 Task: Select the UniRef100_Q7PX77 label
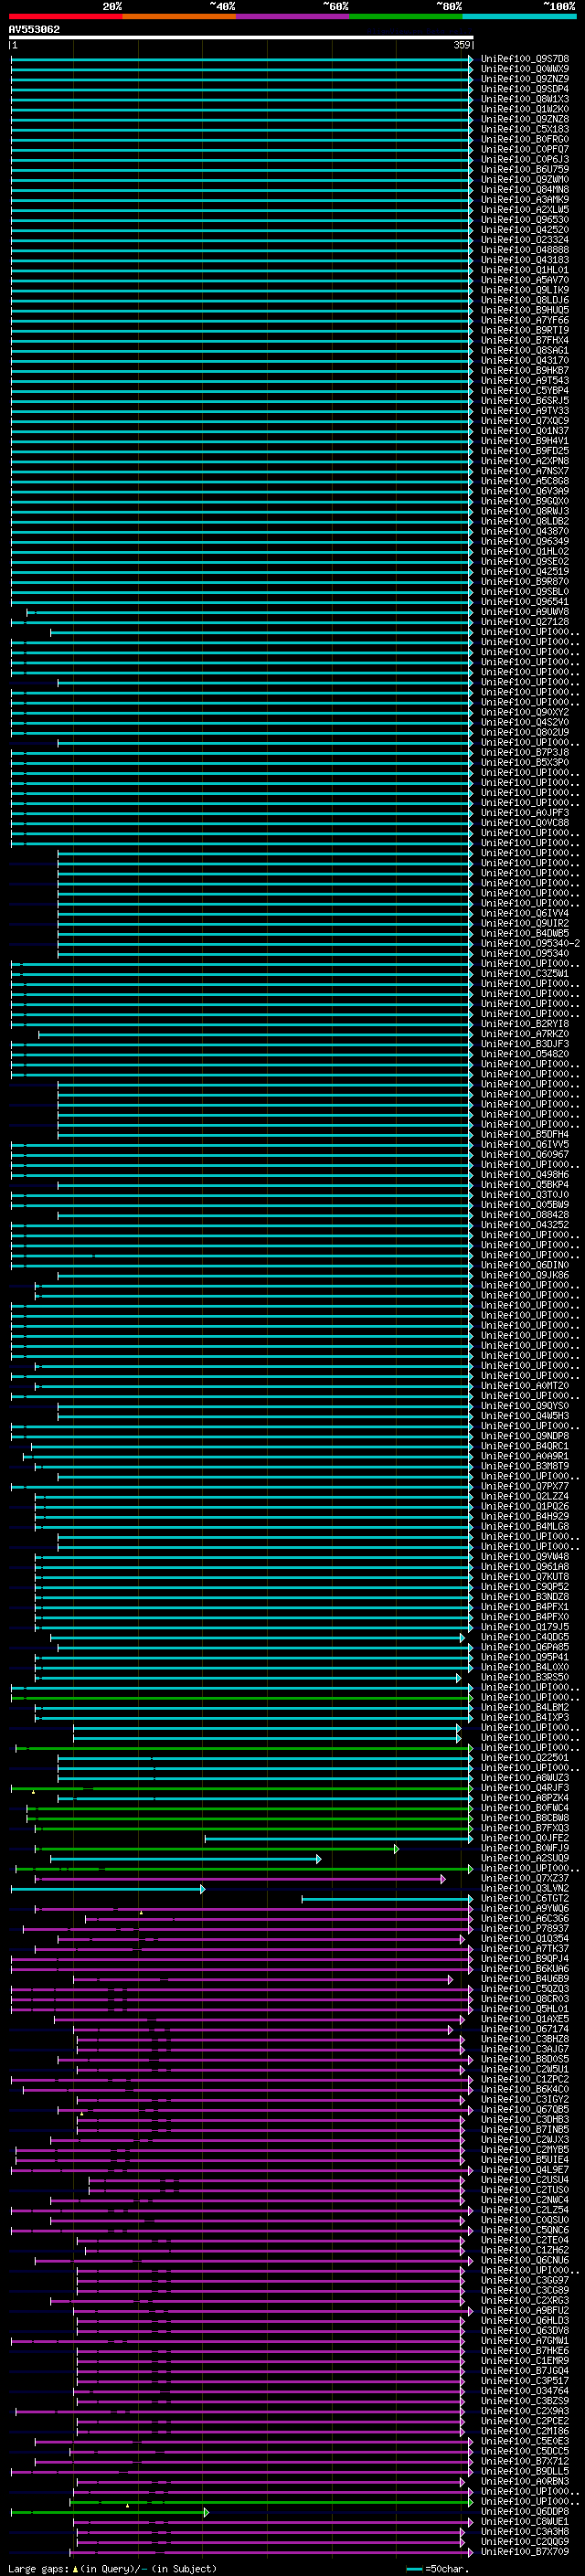525,1487
